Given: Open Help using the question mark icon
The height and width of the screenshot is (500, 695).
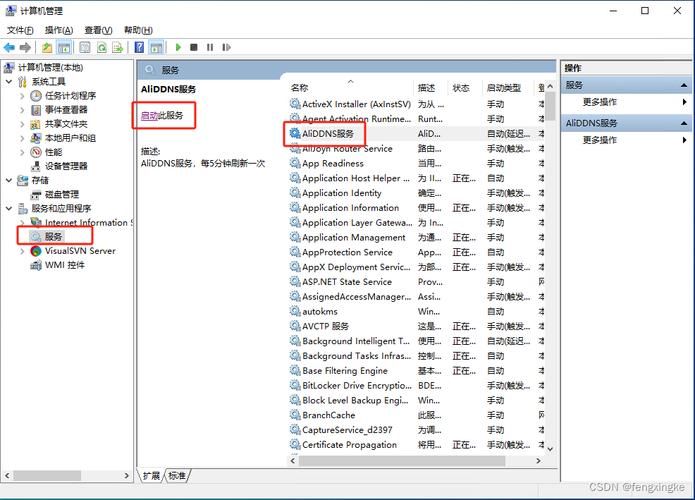Looking at the screenshot, I should click(x=139, y=47).
